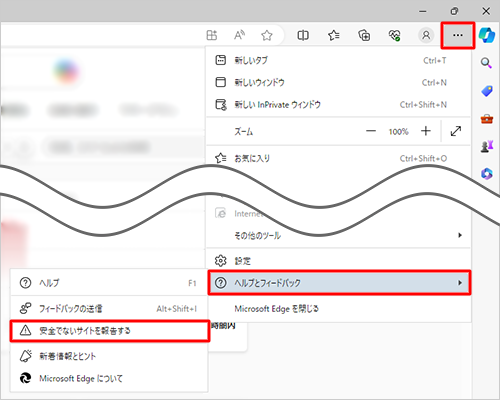Viewport: 500px width, 400px height.
Task: Restore down the Edge browser window
Action: pos(454,11)
